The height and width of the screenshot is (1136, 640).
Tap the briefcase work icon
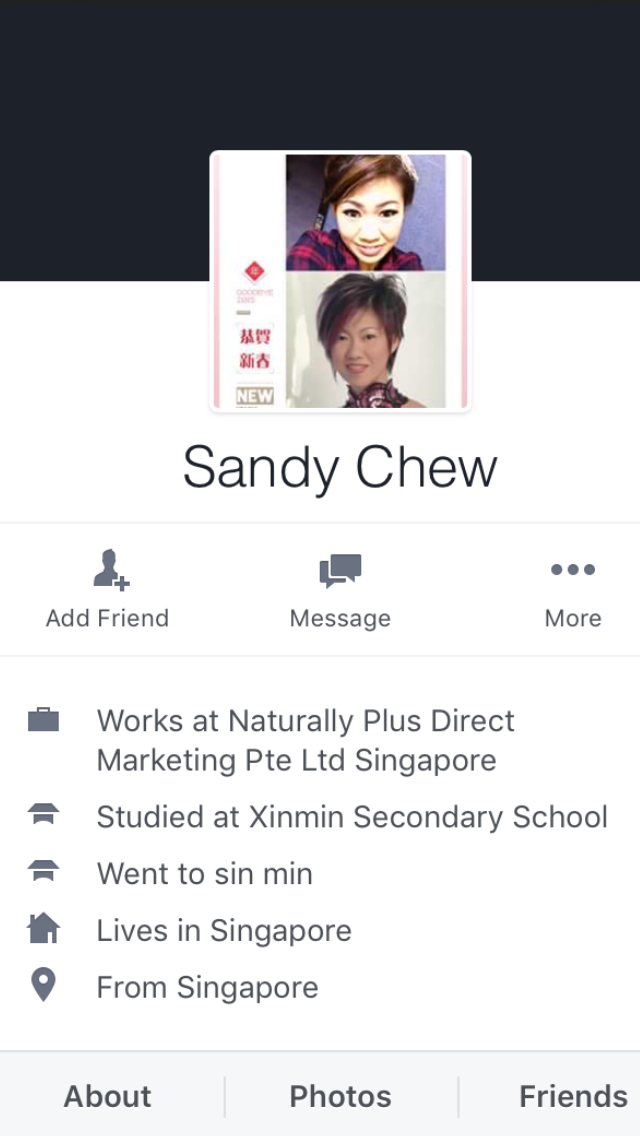[x=43, y=721]
